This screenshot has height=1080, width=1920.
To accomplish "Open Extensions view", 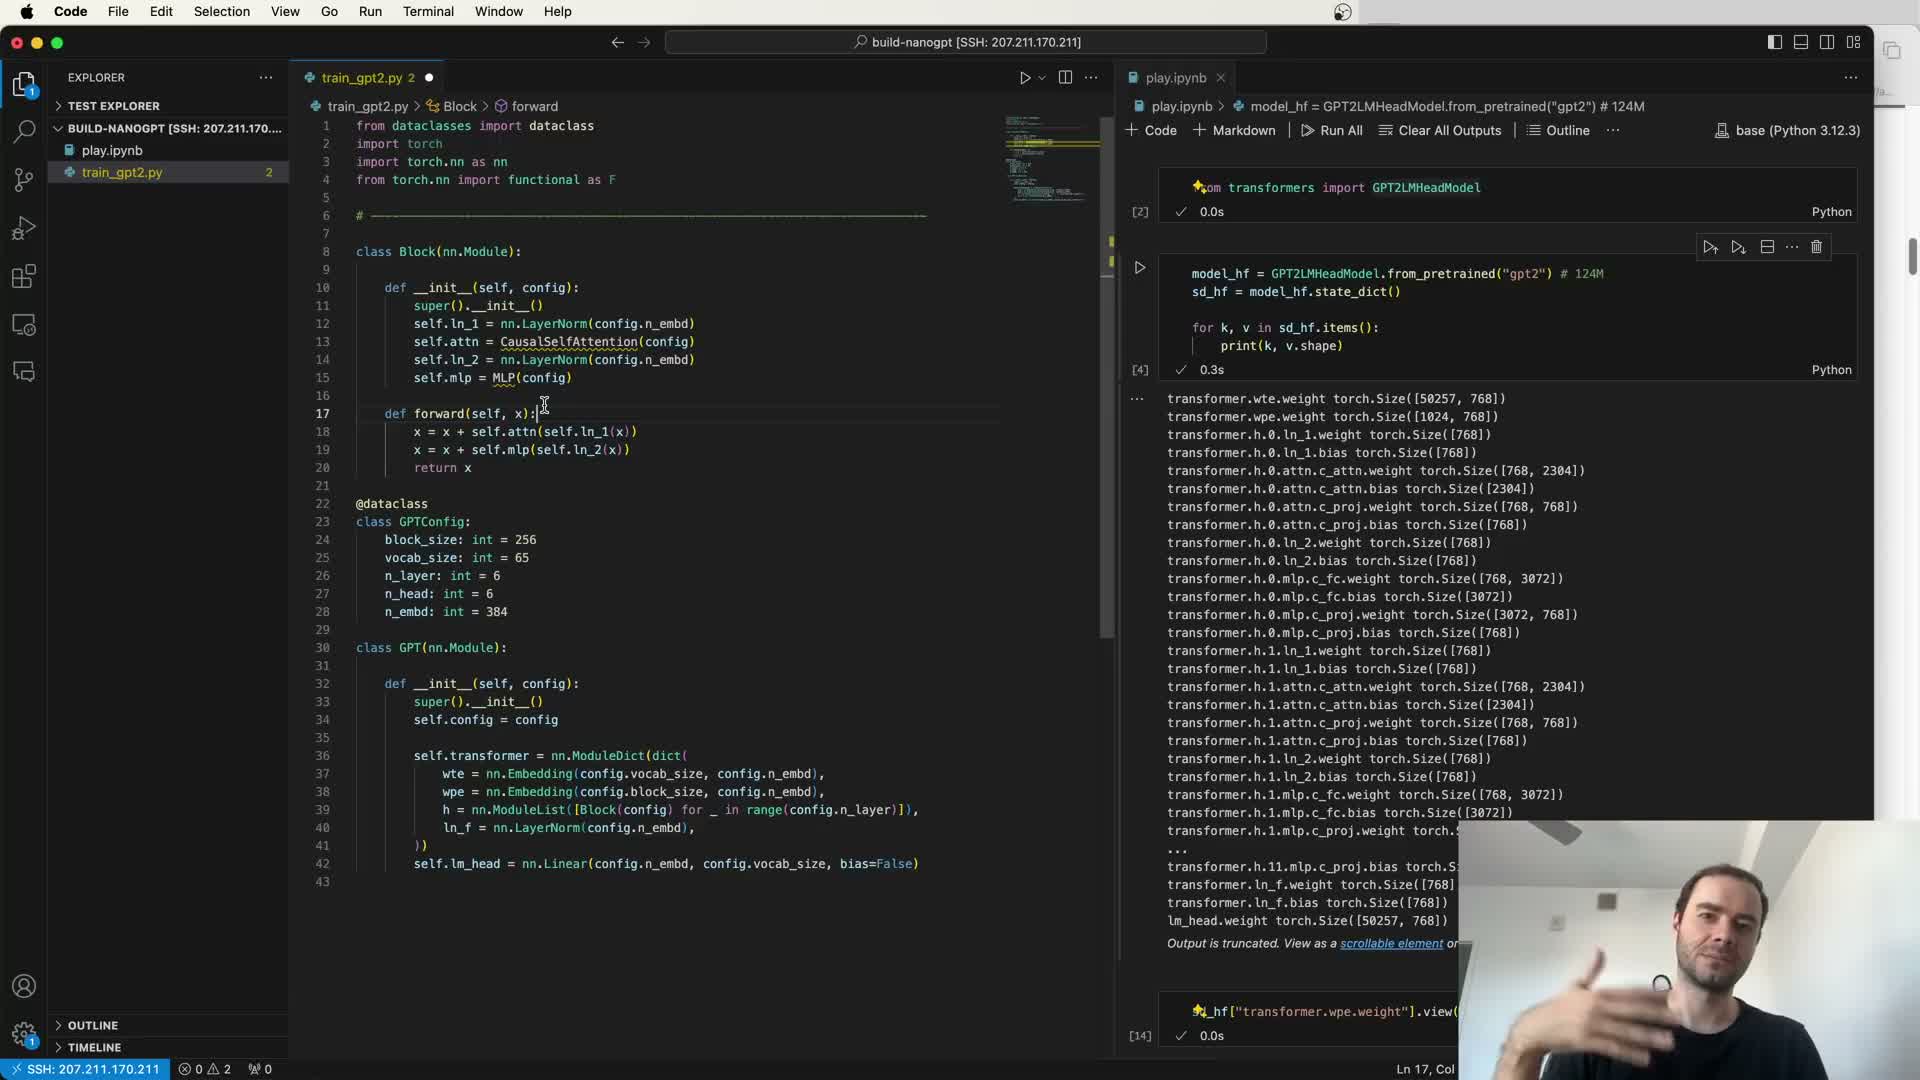I will point(24,276).
